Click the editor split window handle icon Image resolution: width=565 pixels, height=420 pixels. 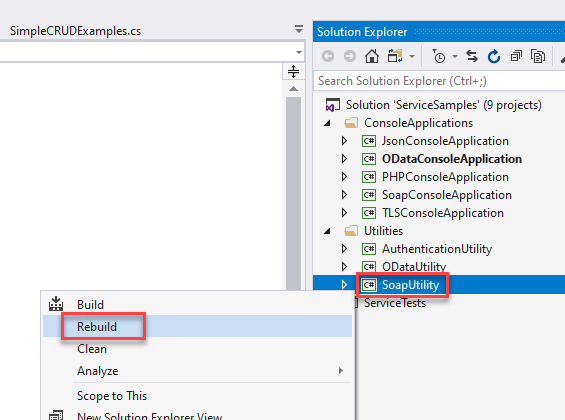(x=293, y=71)
